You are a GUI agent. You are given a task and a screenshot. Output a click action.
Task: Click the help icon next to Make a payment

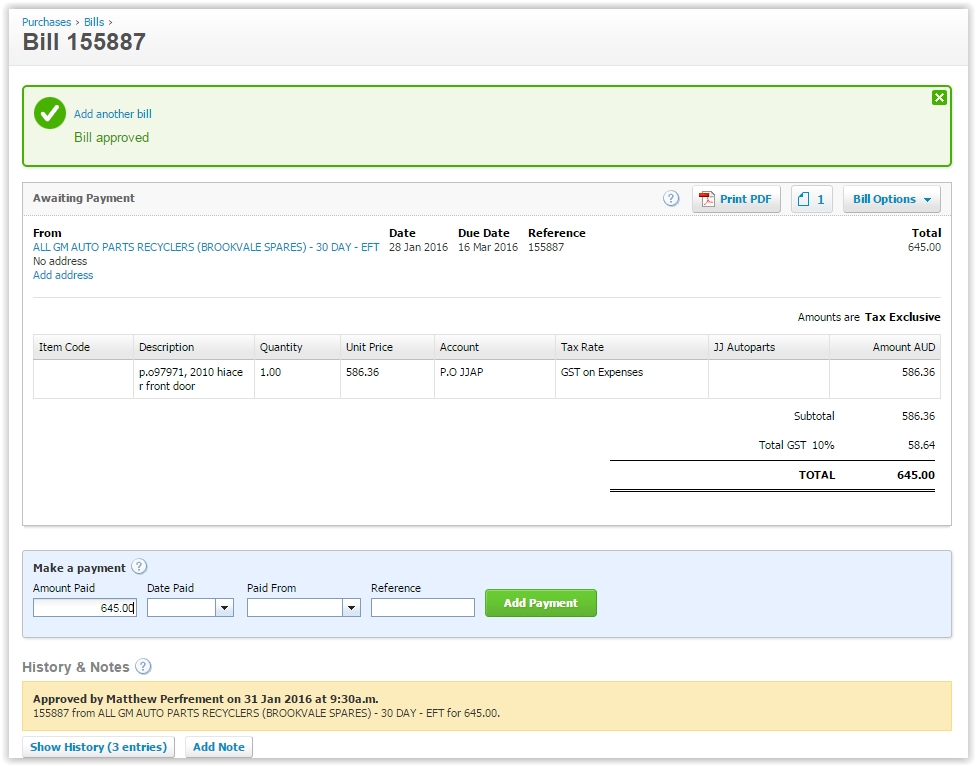pyautogui.click(x=139, y=567)
